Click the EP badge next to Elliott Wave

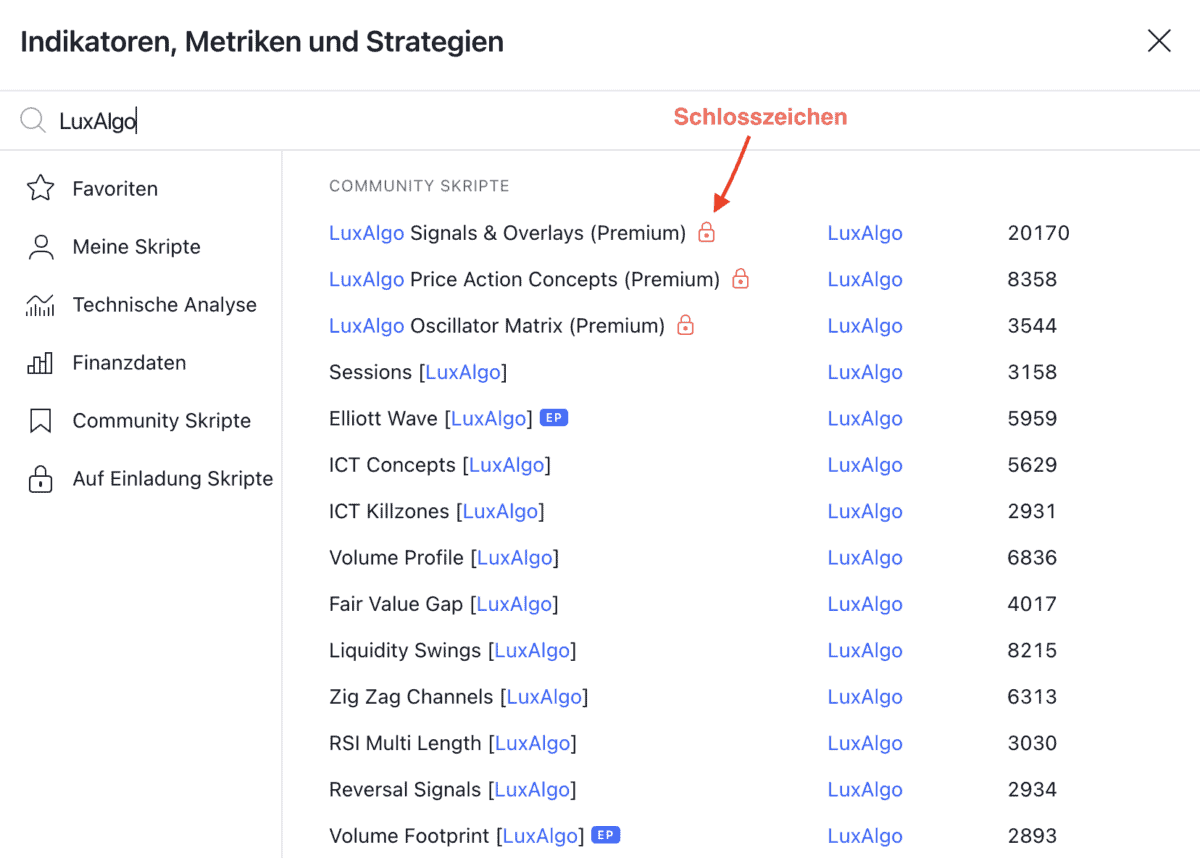554,417
